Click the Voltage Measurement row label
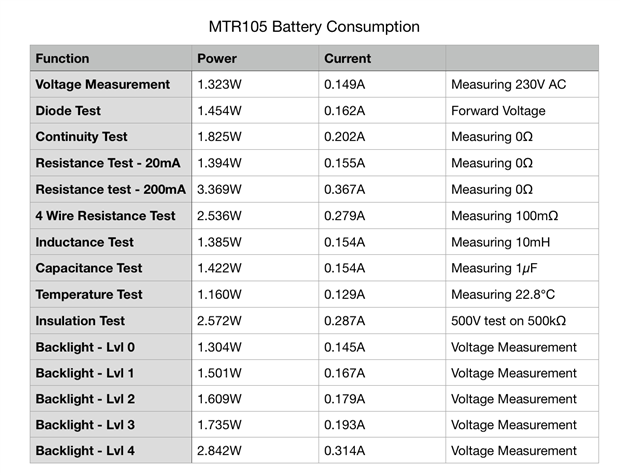 [x=102, y=85]
